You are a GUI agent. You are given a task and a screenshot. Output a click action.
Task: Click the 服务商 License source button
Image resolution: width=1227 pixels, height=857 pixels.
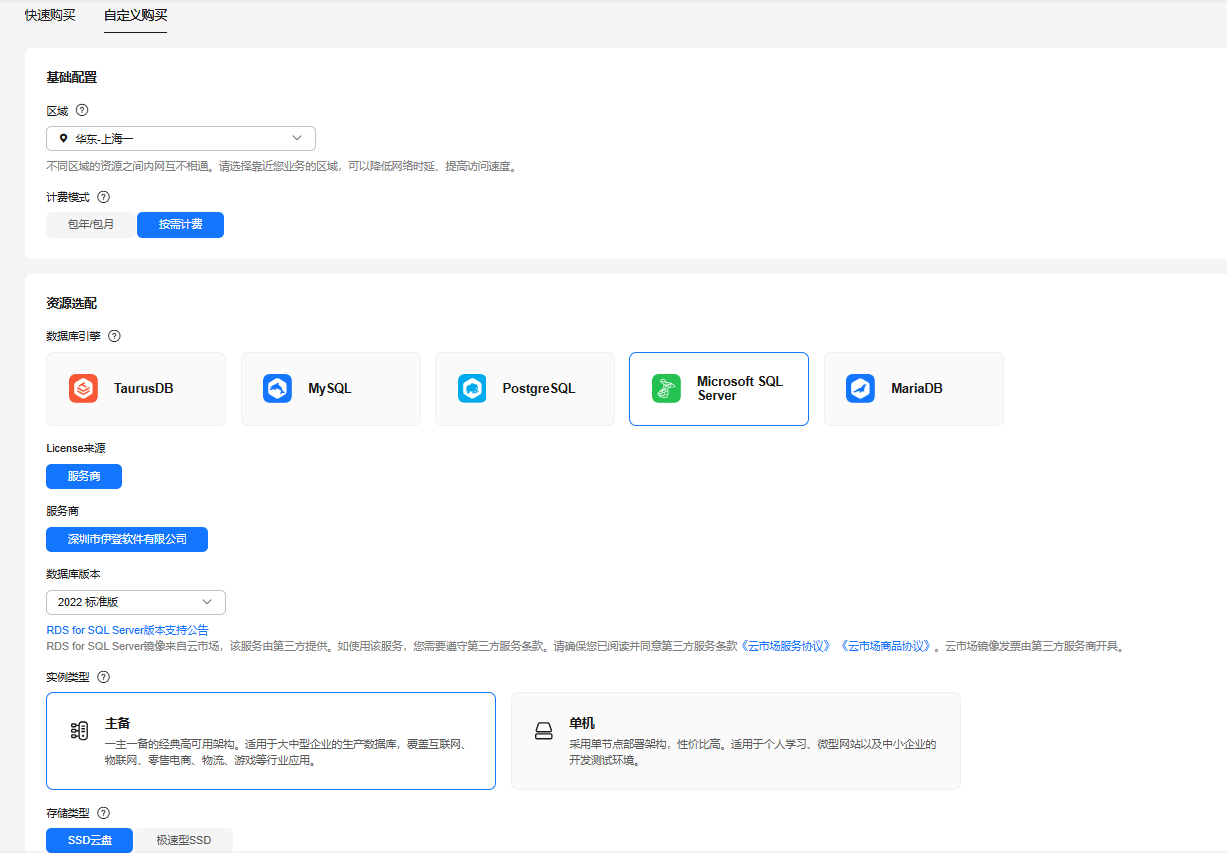click(84, 476)
